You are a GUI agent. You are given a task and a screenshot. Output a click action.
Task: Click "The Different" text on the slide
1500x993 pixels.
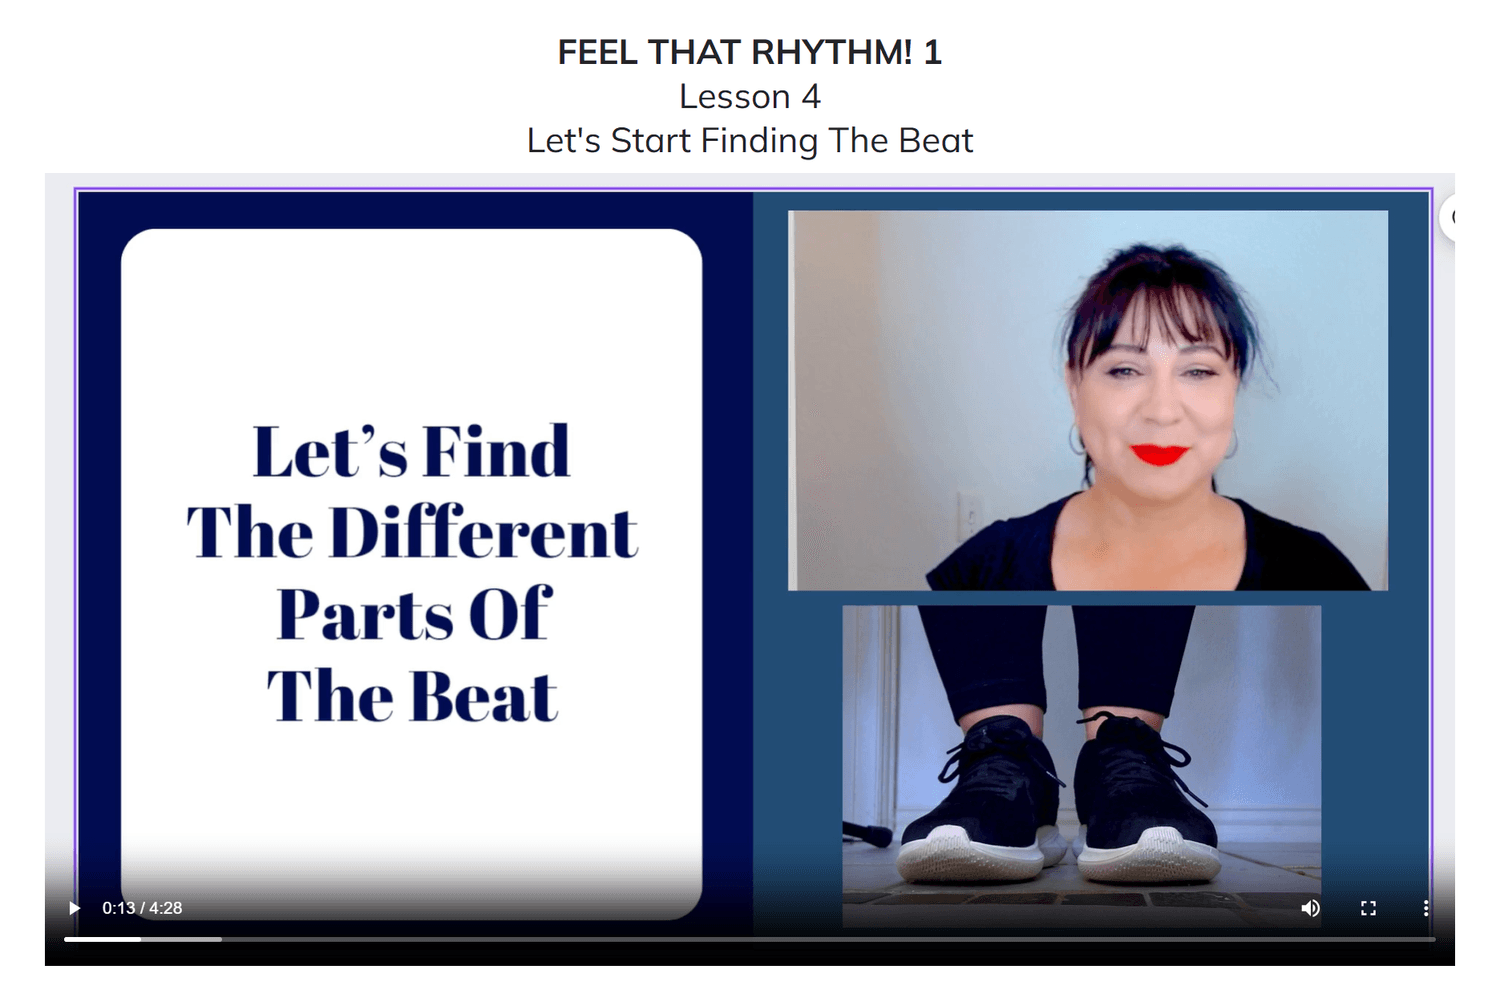411,532
